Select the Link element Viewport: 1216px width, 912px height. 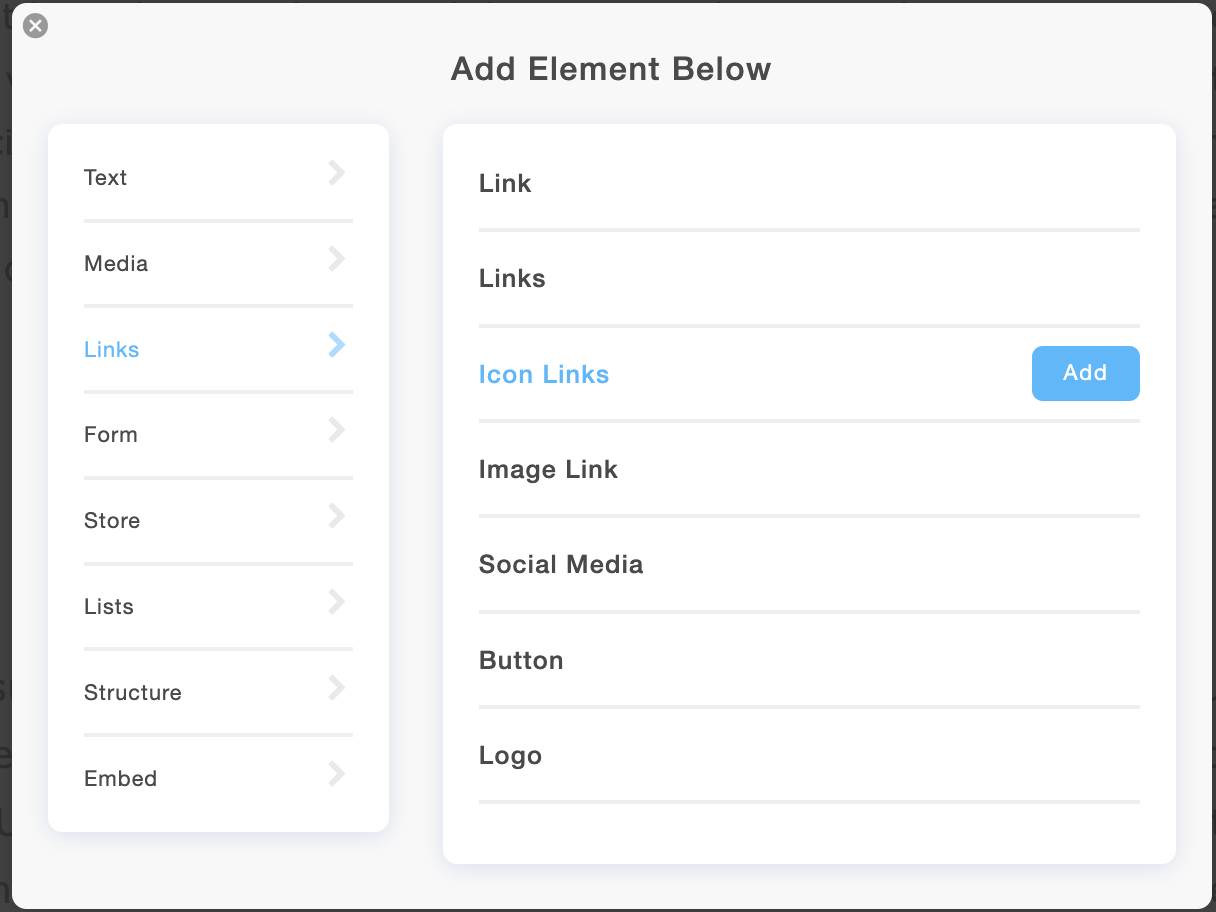(x=505, y=183)
